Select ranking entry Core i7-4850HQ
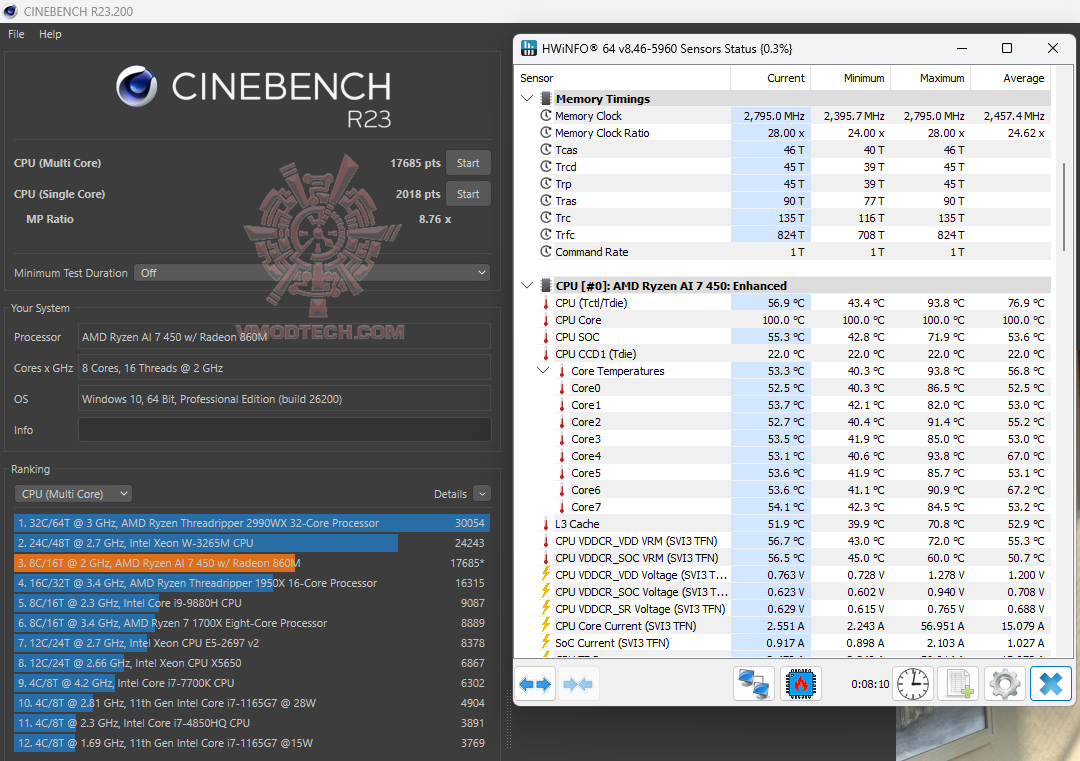Image resolution: width=1080 pixels, height=761 pixels. 252,722
